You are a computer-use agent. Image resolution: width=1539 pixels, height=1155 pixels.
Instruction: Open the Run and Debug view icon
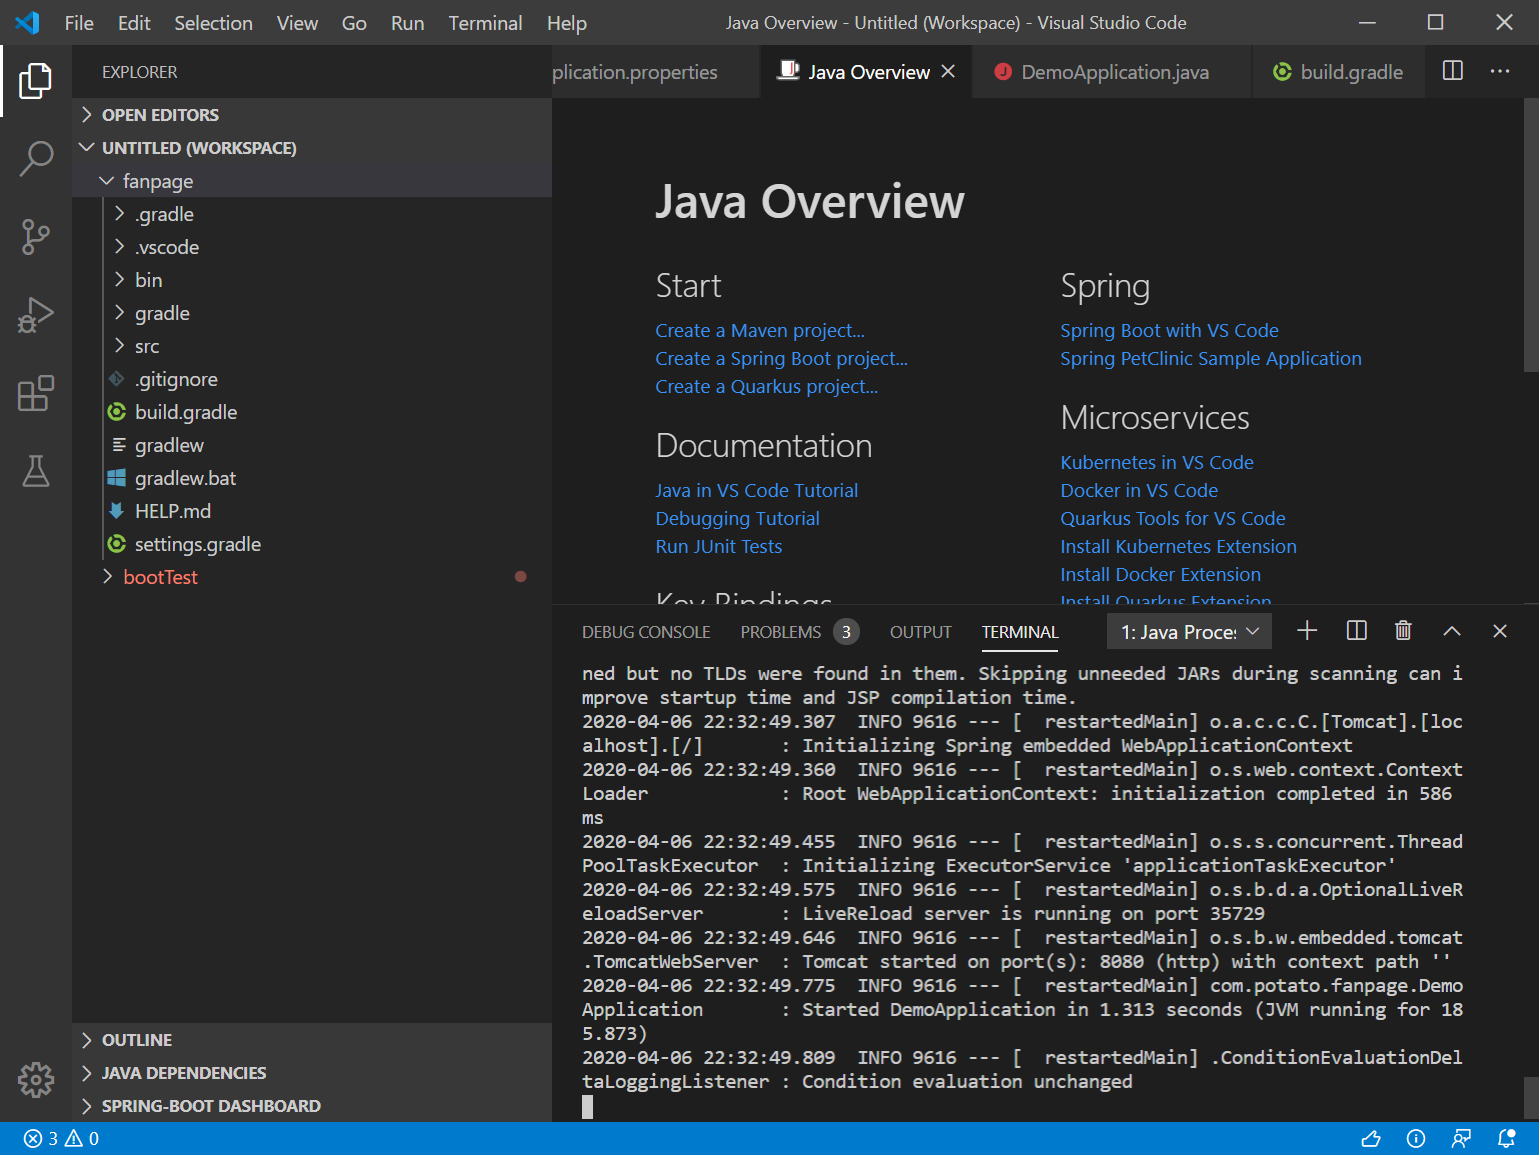coord(36,315)
